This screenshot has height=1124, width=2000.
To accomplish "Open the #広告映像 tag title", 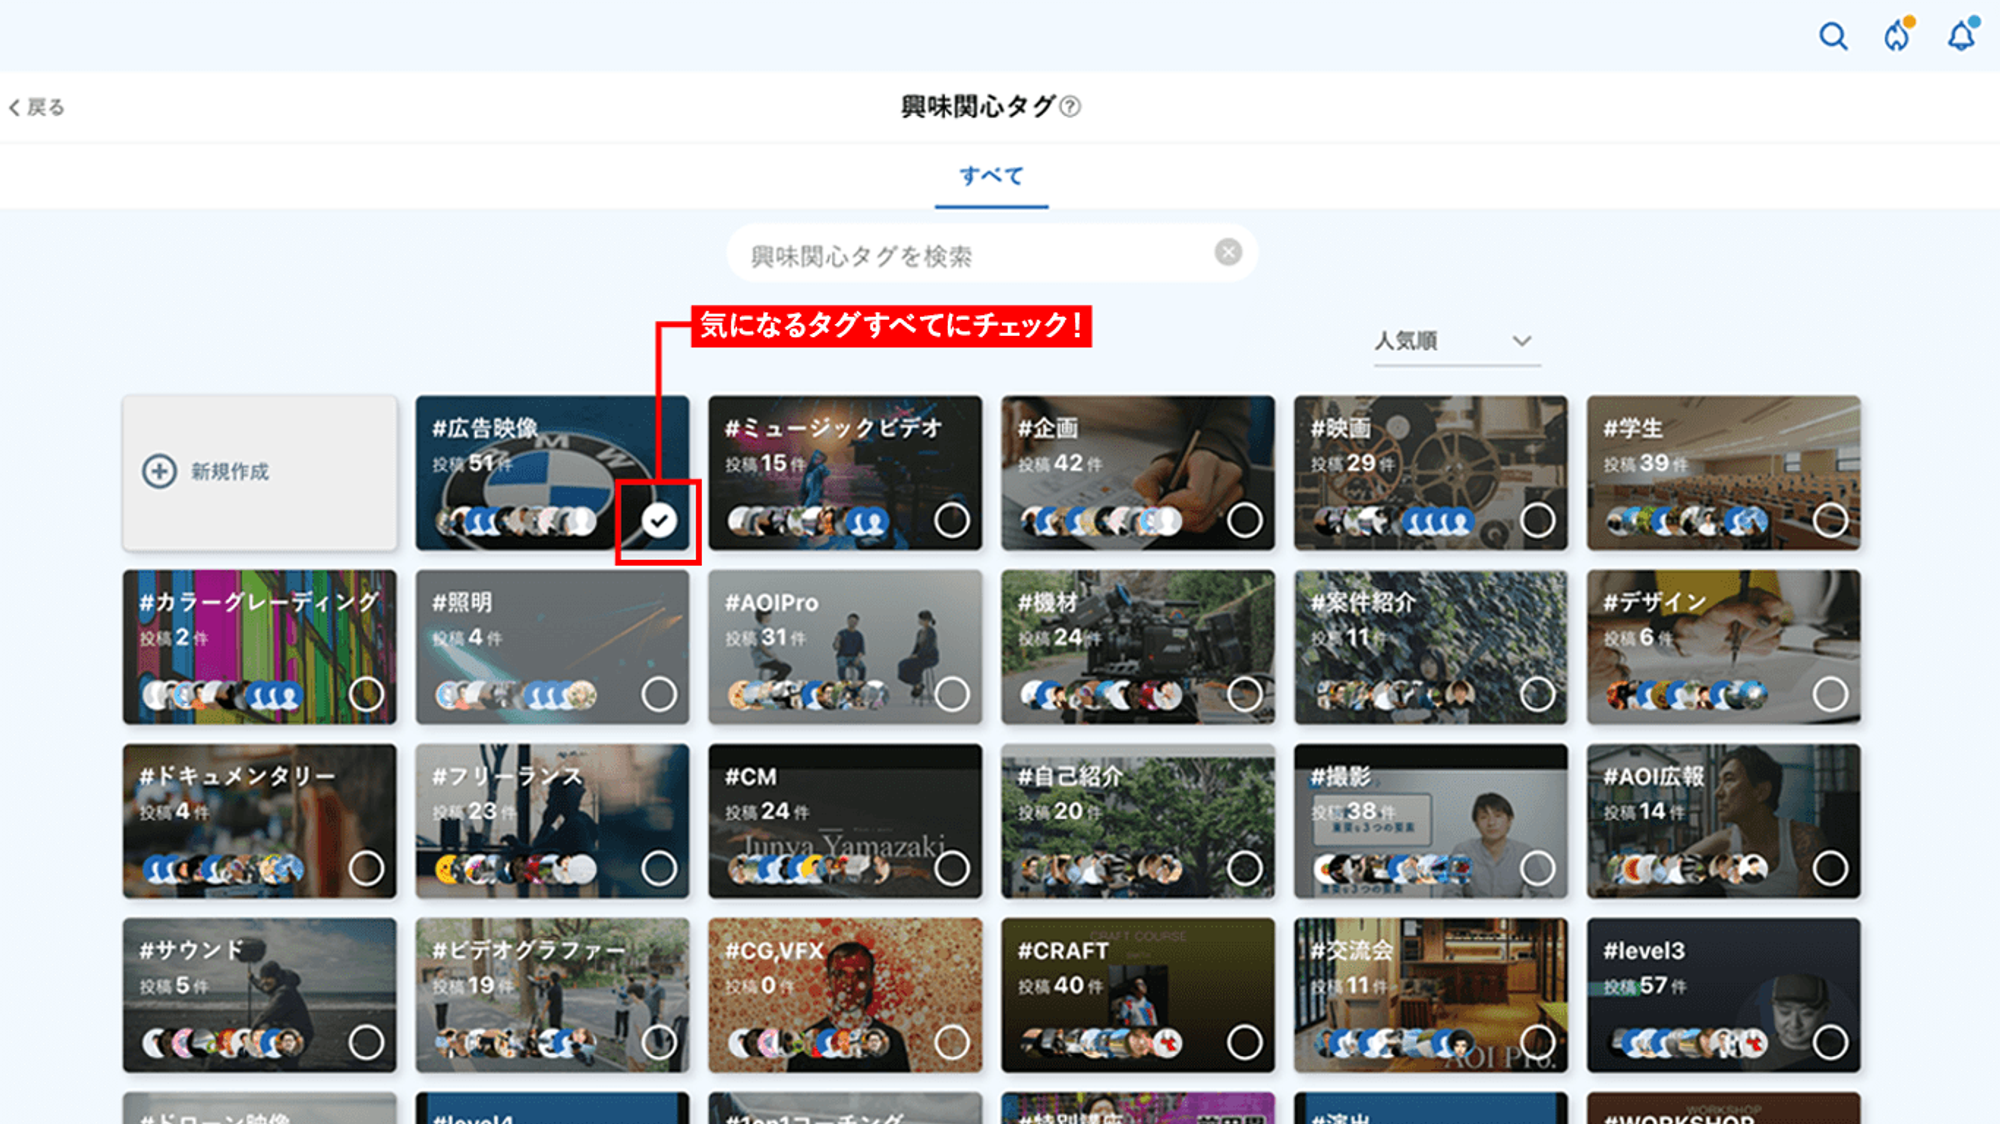I will [485, 428].
